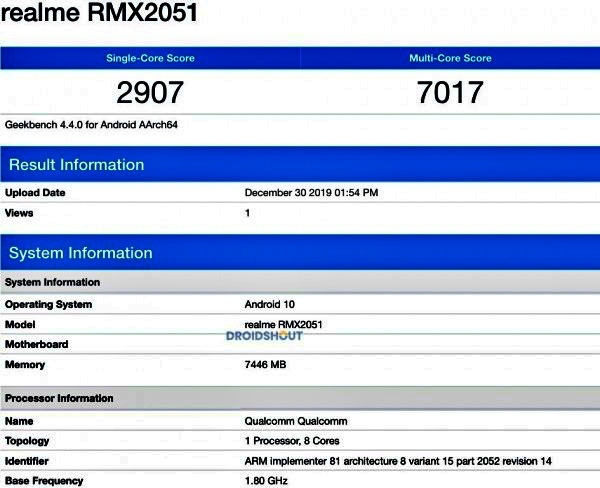
Task: Select the 1.80 GHz frequency value
Action: [x=266, y=481]
